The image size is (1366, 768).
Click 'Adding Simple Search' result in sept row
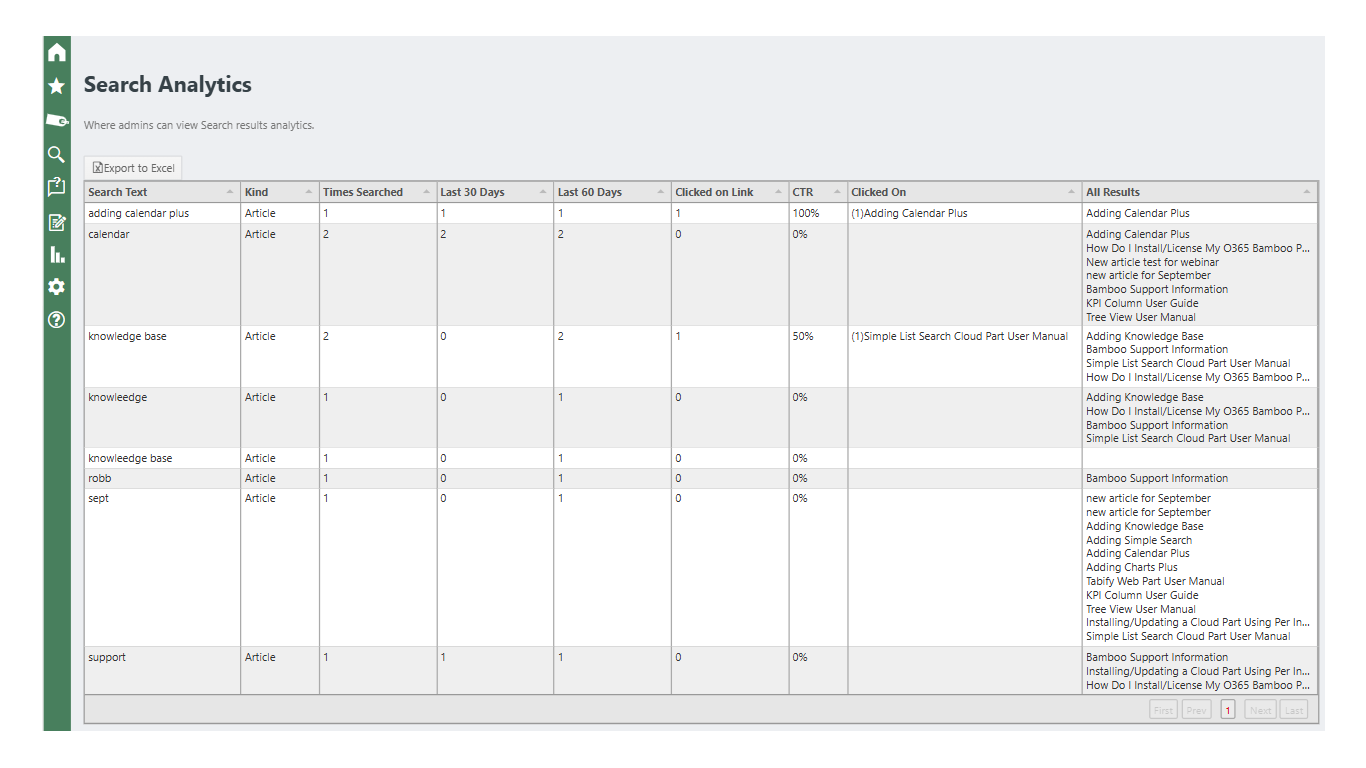[x=1139, y=540]
